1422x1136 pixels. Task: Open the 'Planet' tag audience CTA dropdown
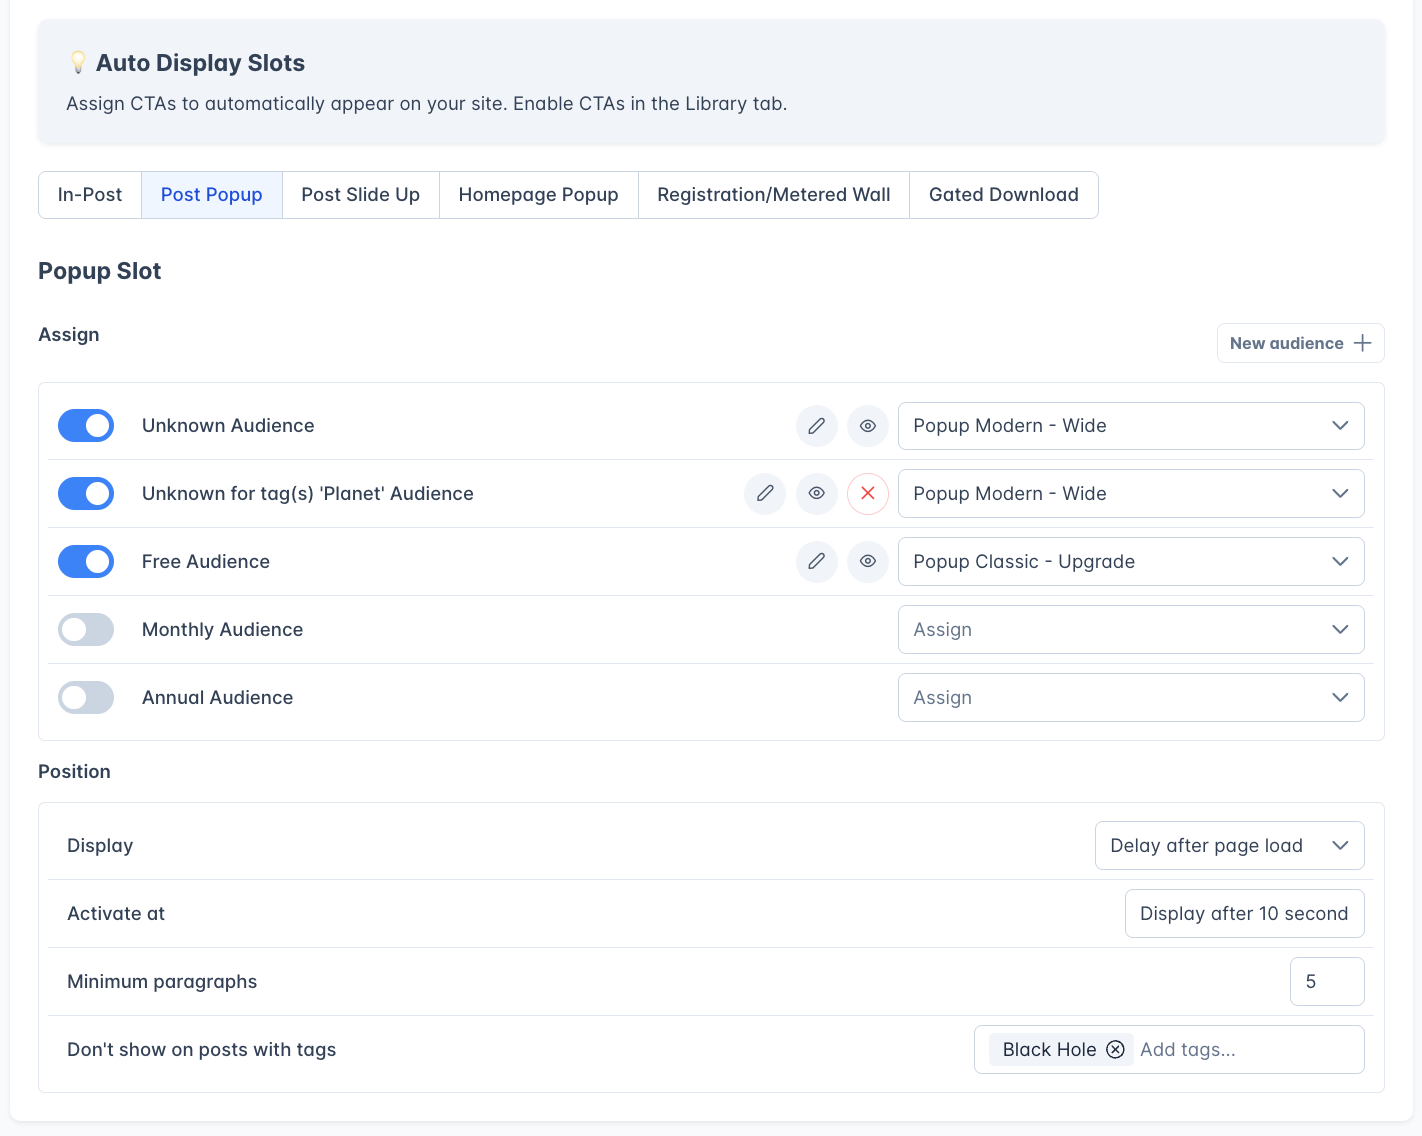pyautogui.click(x=1131, y=494)
